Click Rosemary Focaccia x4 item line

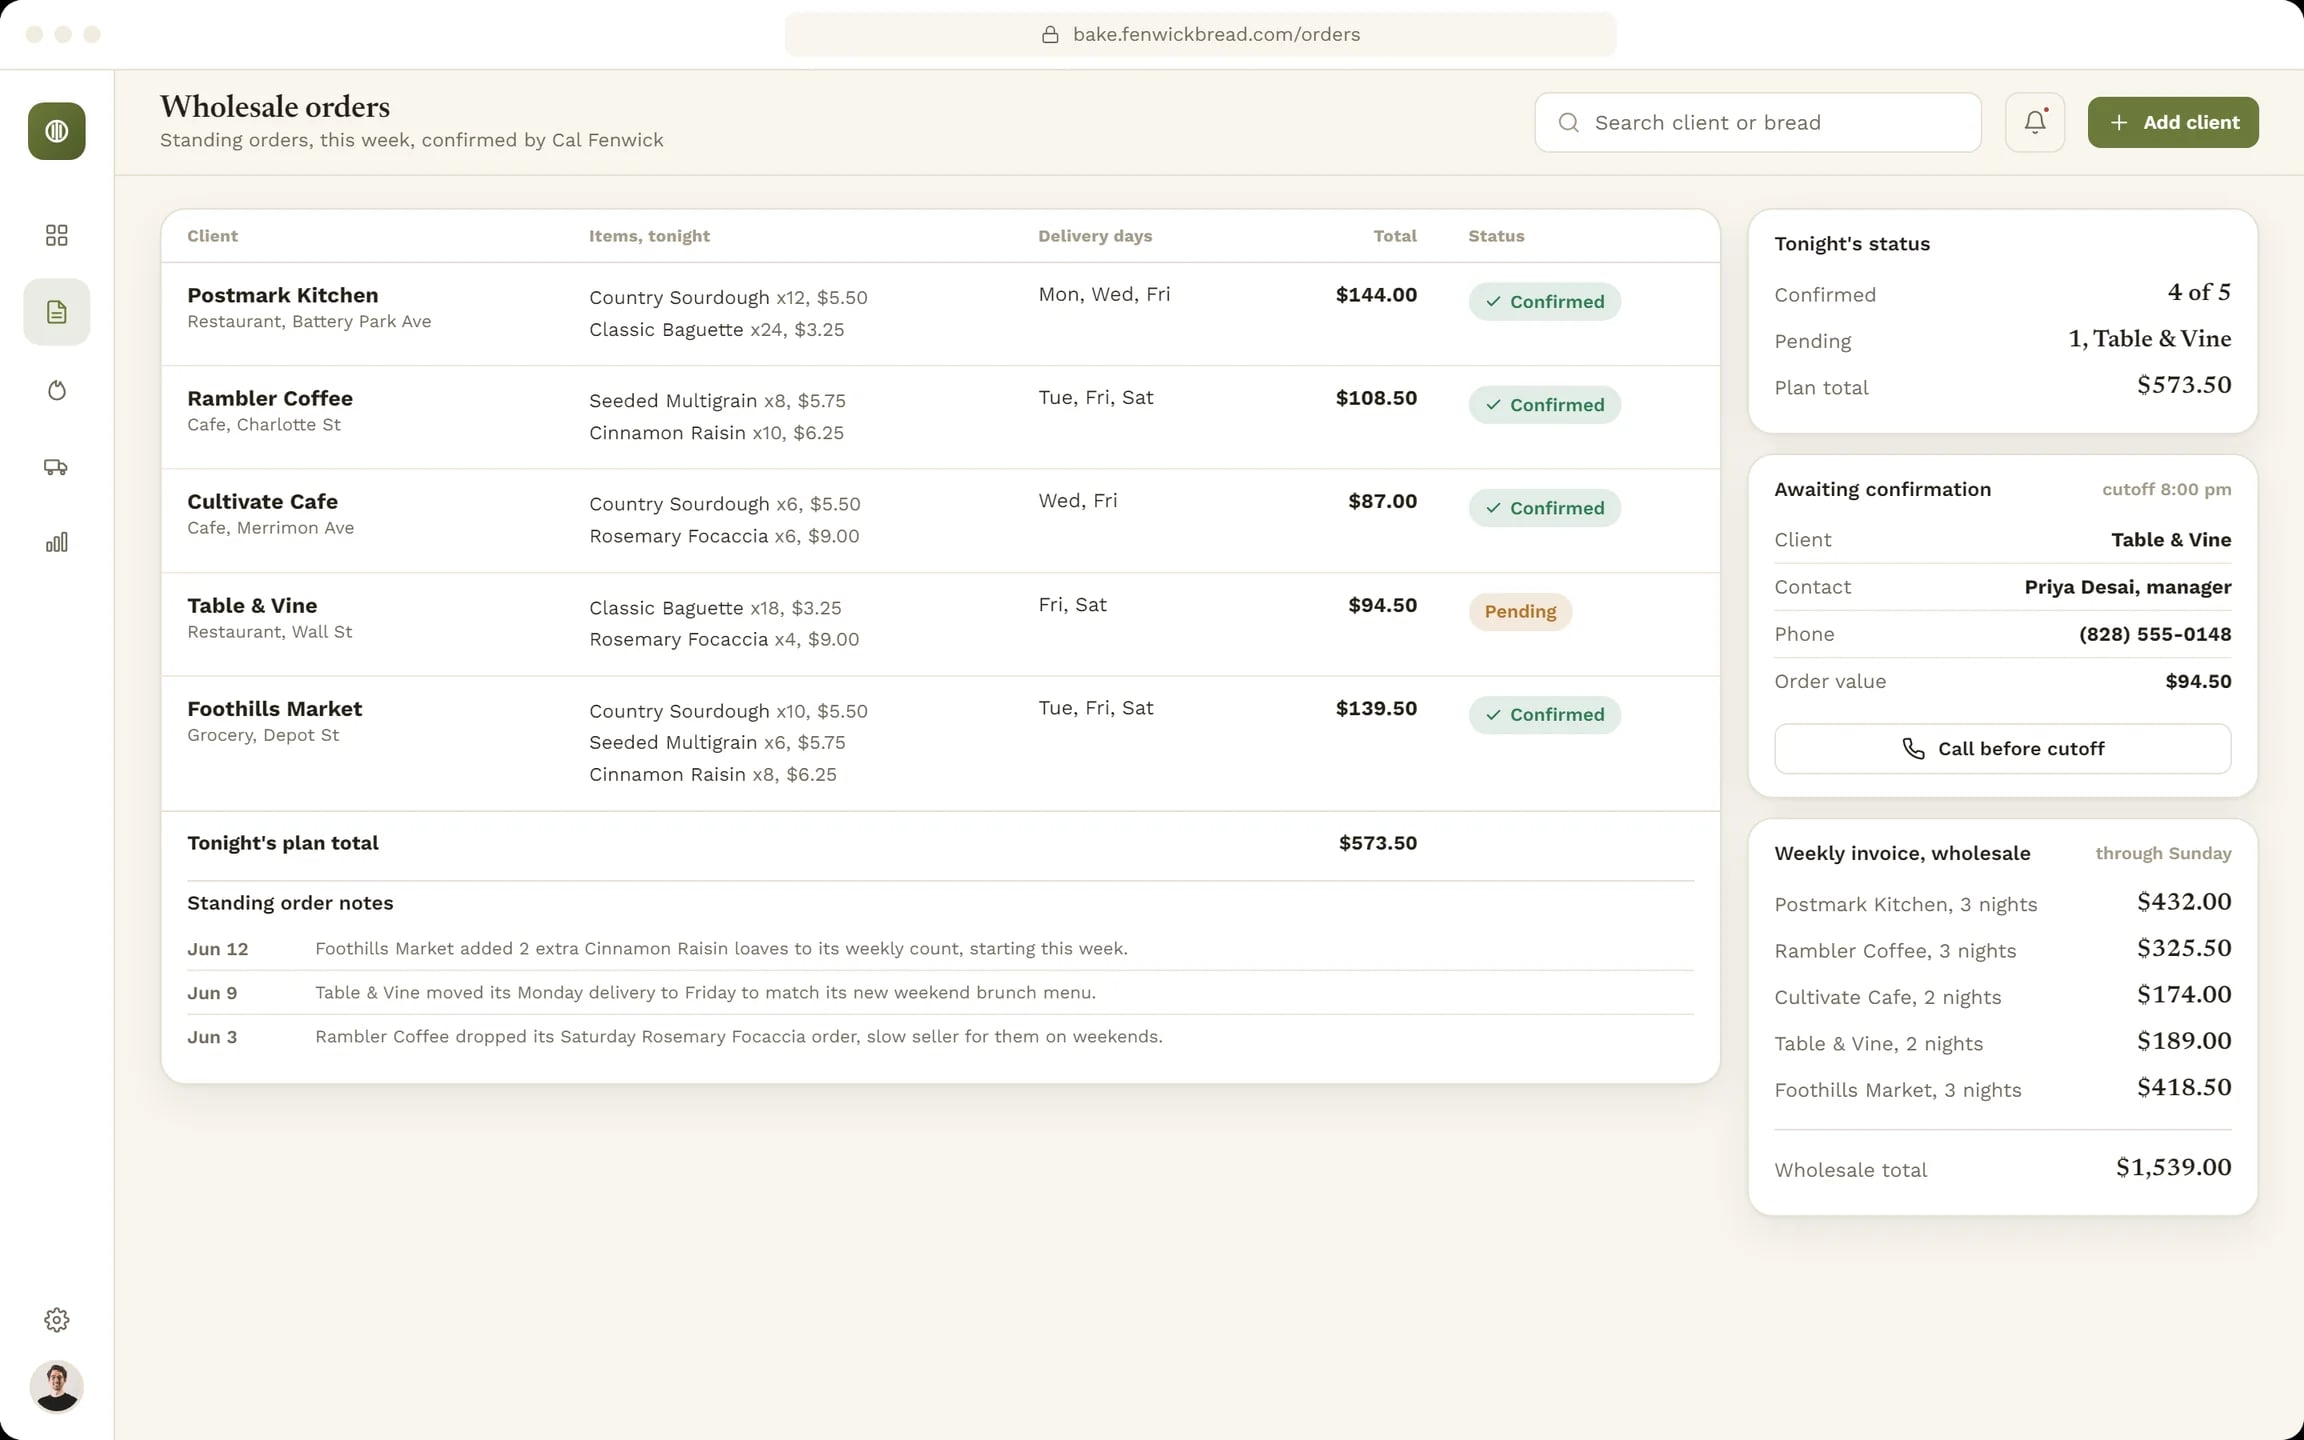[724, 639]
